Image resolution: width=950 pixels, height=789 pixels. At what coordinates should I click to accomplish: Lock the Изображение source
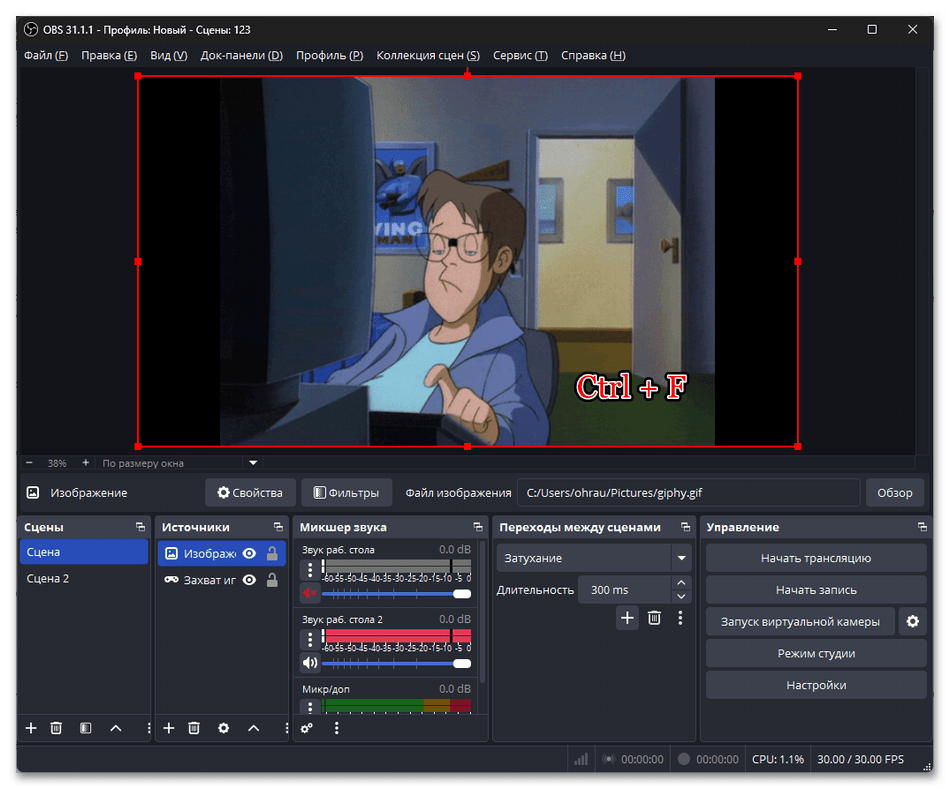[272, 553]
